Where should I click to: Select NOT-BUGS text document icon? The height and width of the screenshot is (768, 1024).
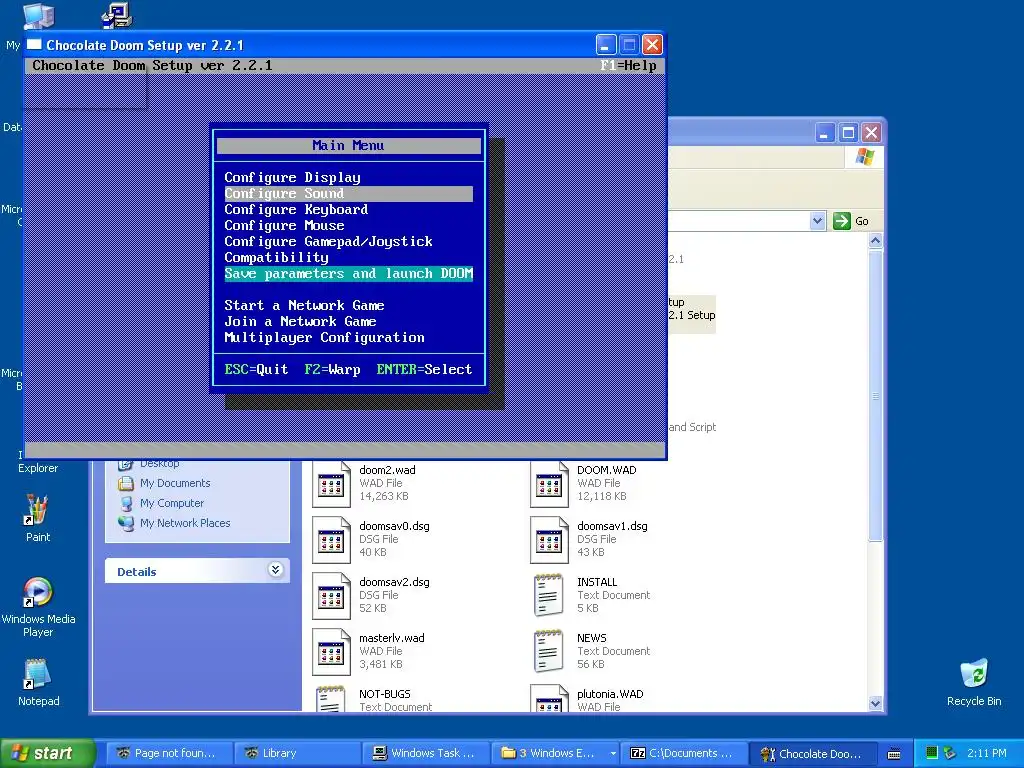click(330, 699)
